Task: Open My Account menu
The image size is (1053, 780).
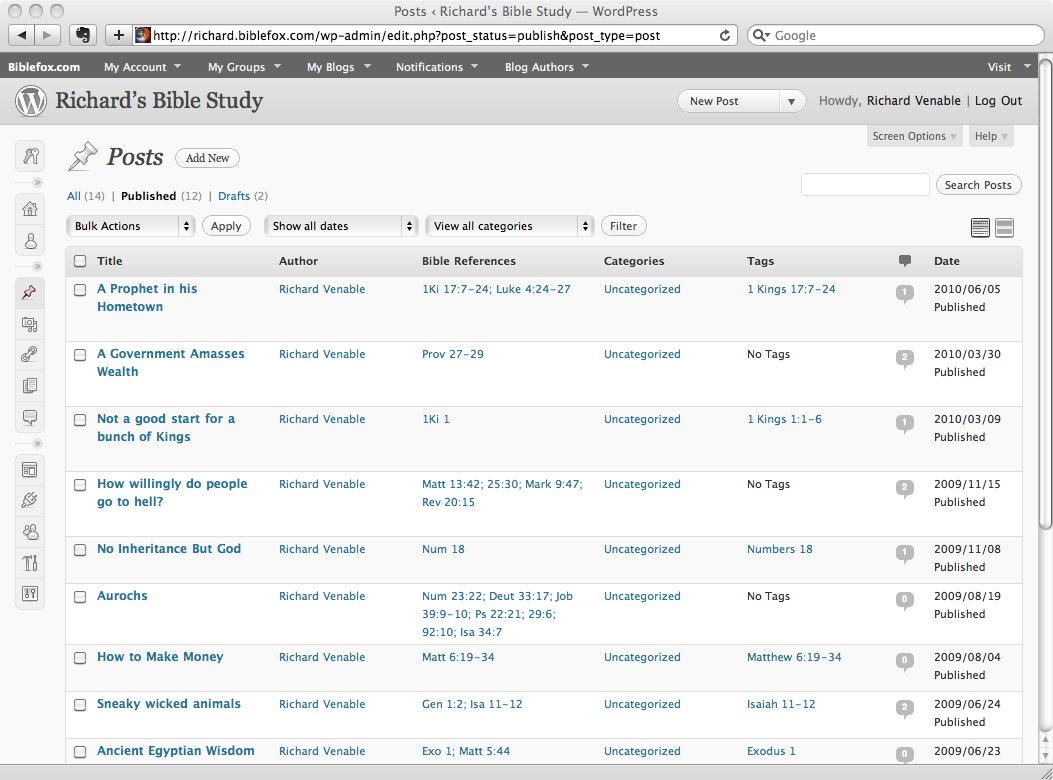Action: [142, 67]
